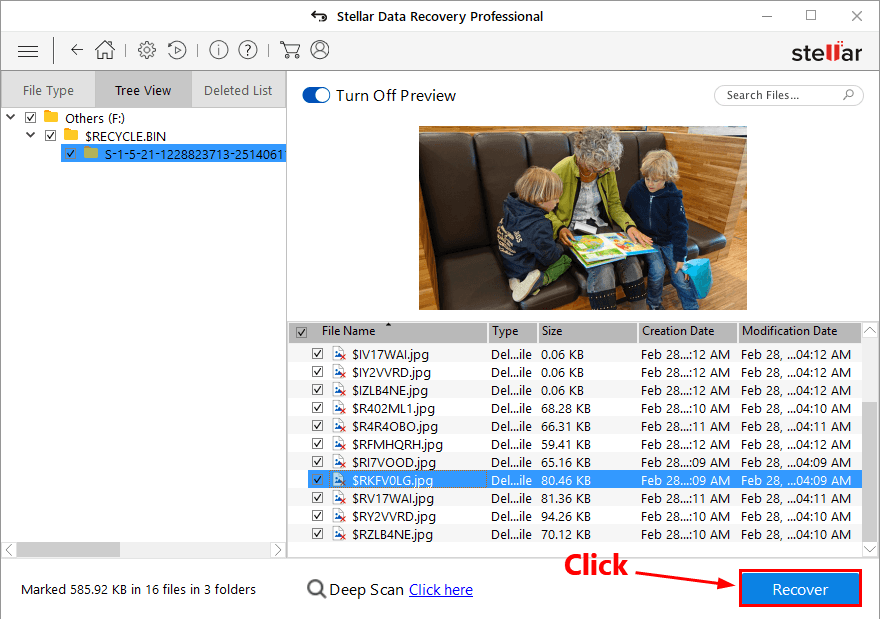
Task: Uncheck the $RECYCLE.BIN checkbox
Action: 51,136
